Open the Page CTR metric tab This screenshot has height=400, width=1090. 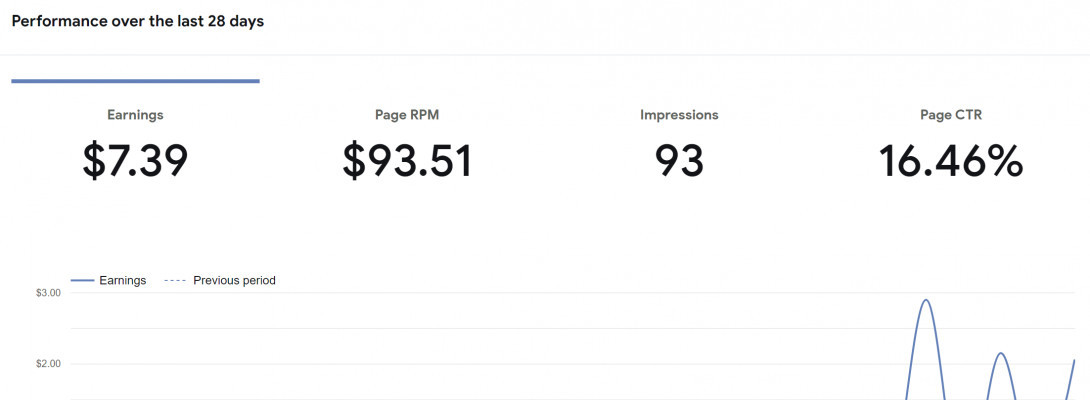(951, 115)
